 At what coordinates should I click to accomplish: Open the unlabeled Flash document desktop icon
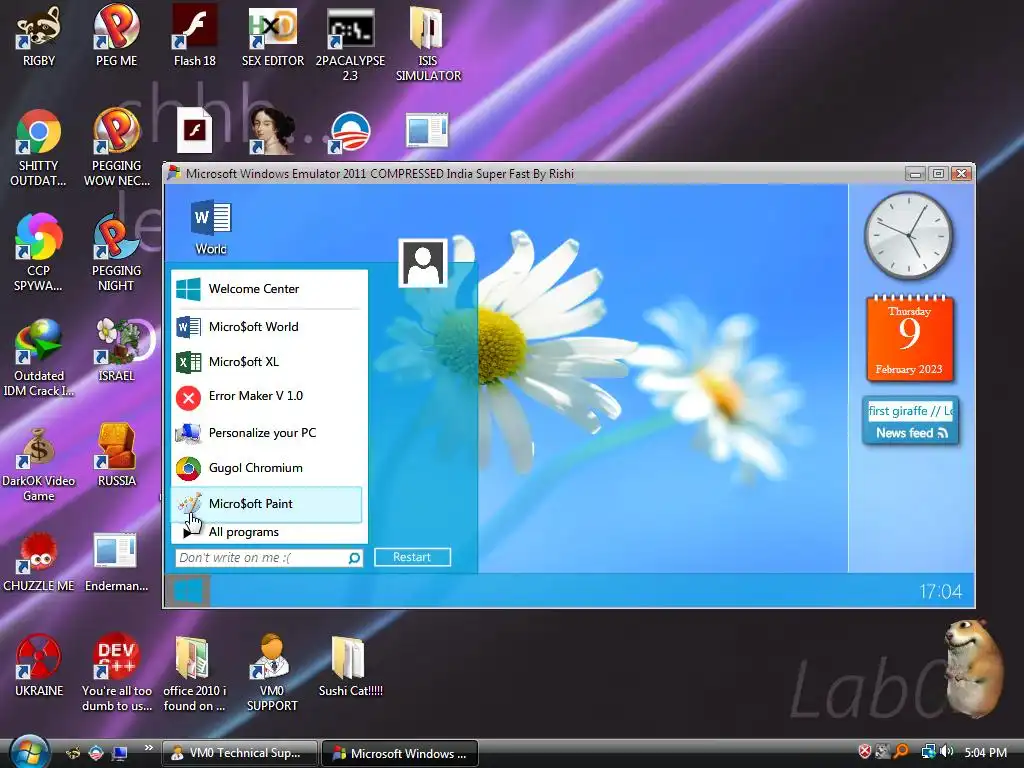pyautogui.click(x=195, y=131)
